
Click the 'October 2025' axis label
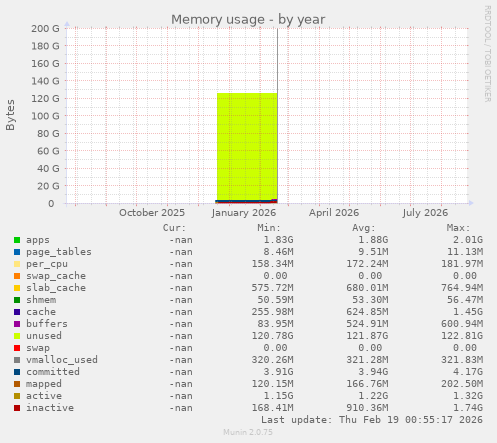152,213
